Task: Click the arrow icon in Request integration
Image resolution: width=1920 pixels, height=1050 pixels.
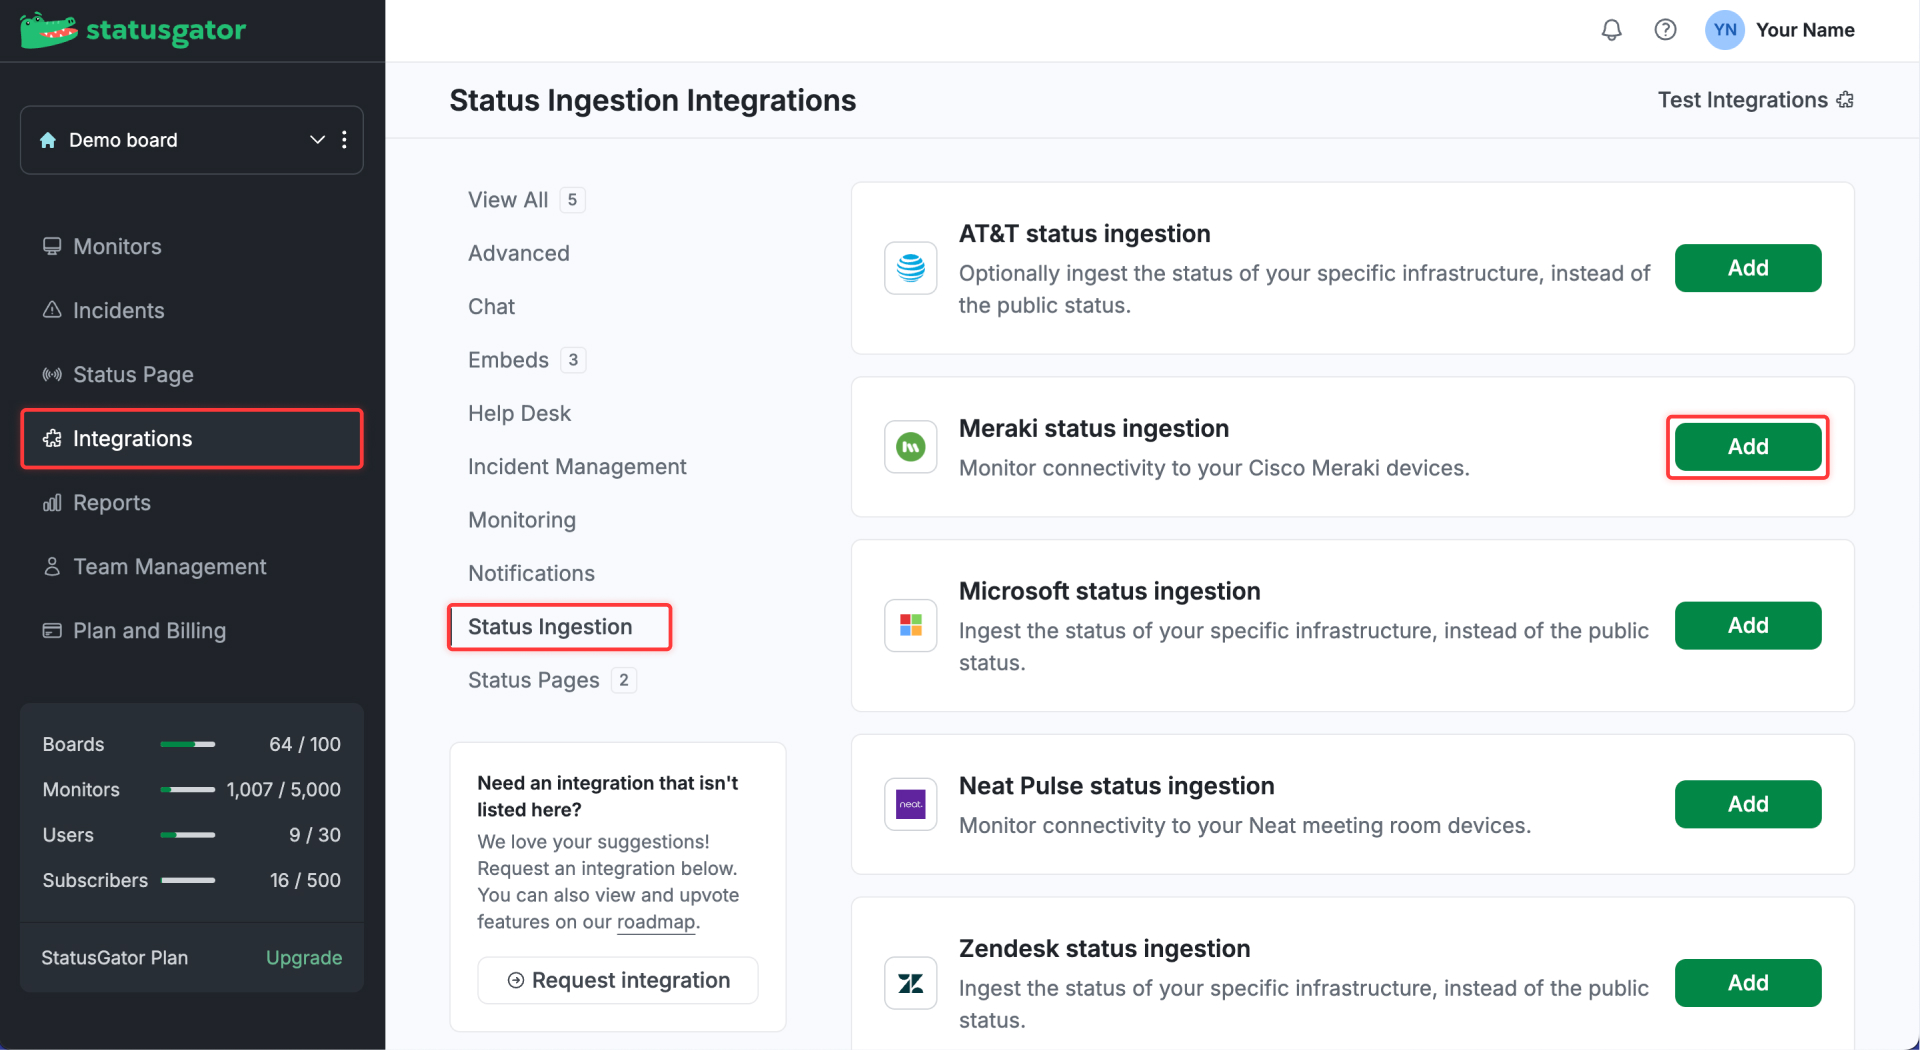Action: pyautogui.click(x=516, y=981)
